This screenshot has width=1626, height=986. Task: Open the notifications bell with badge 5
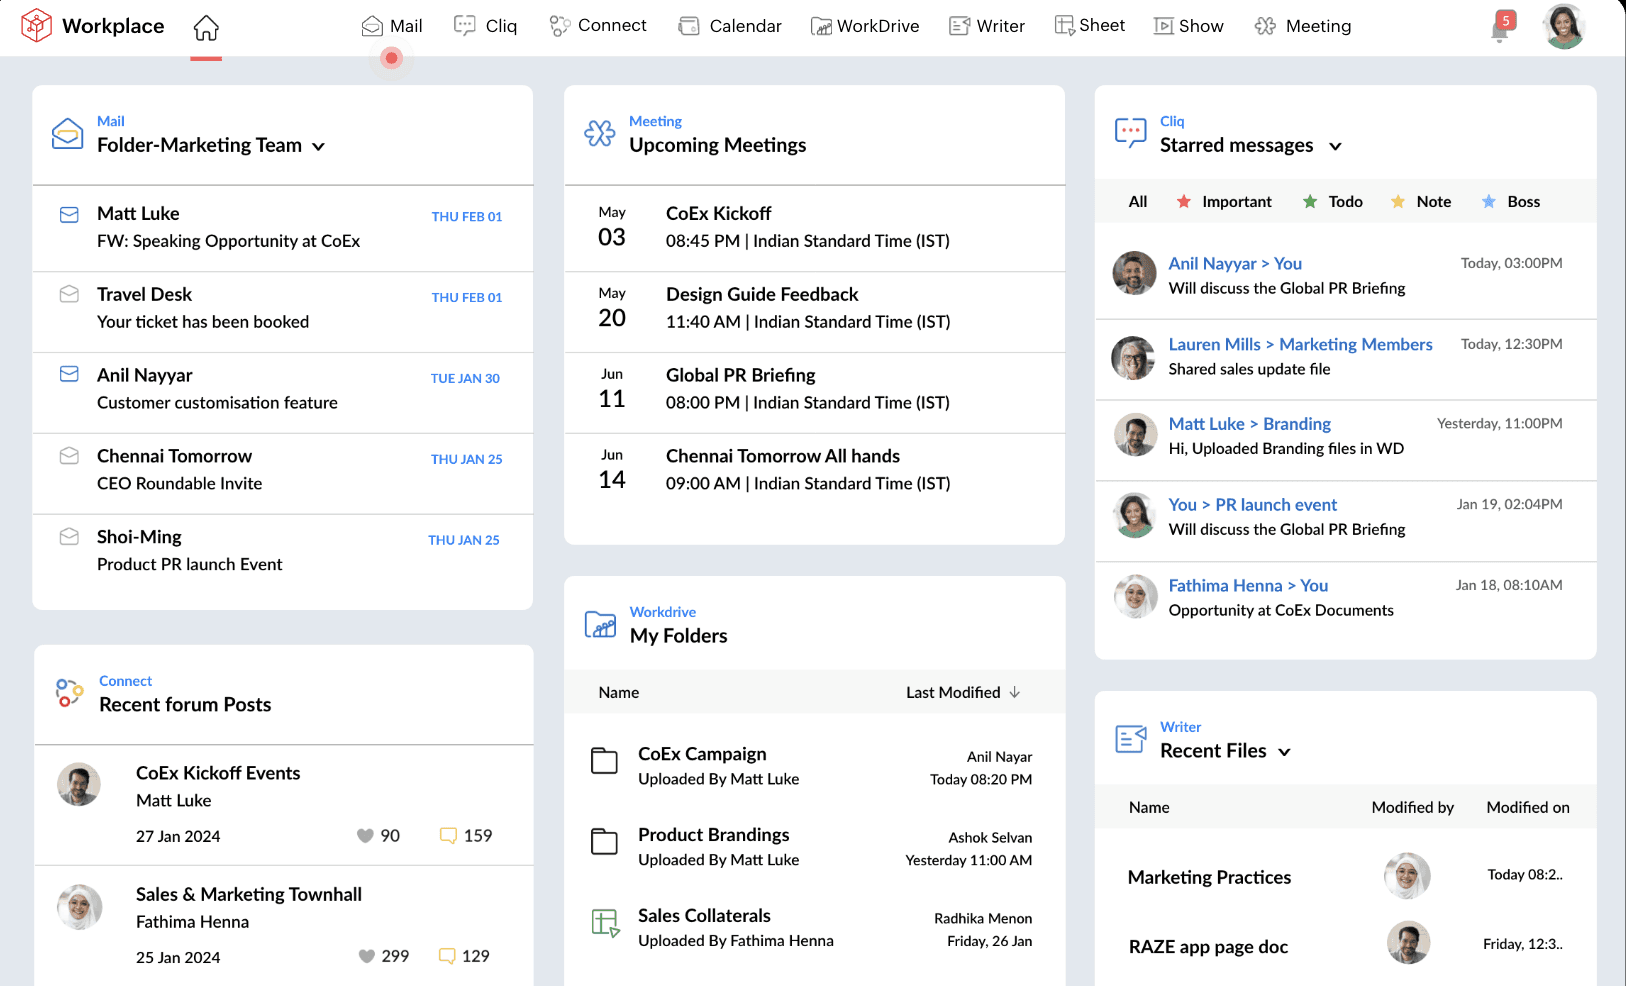1501,27
